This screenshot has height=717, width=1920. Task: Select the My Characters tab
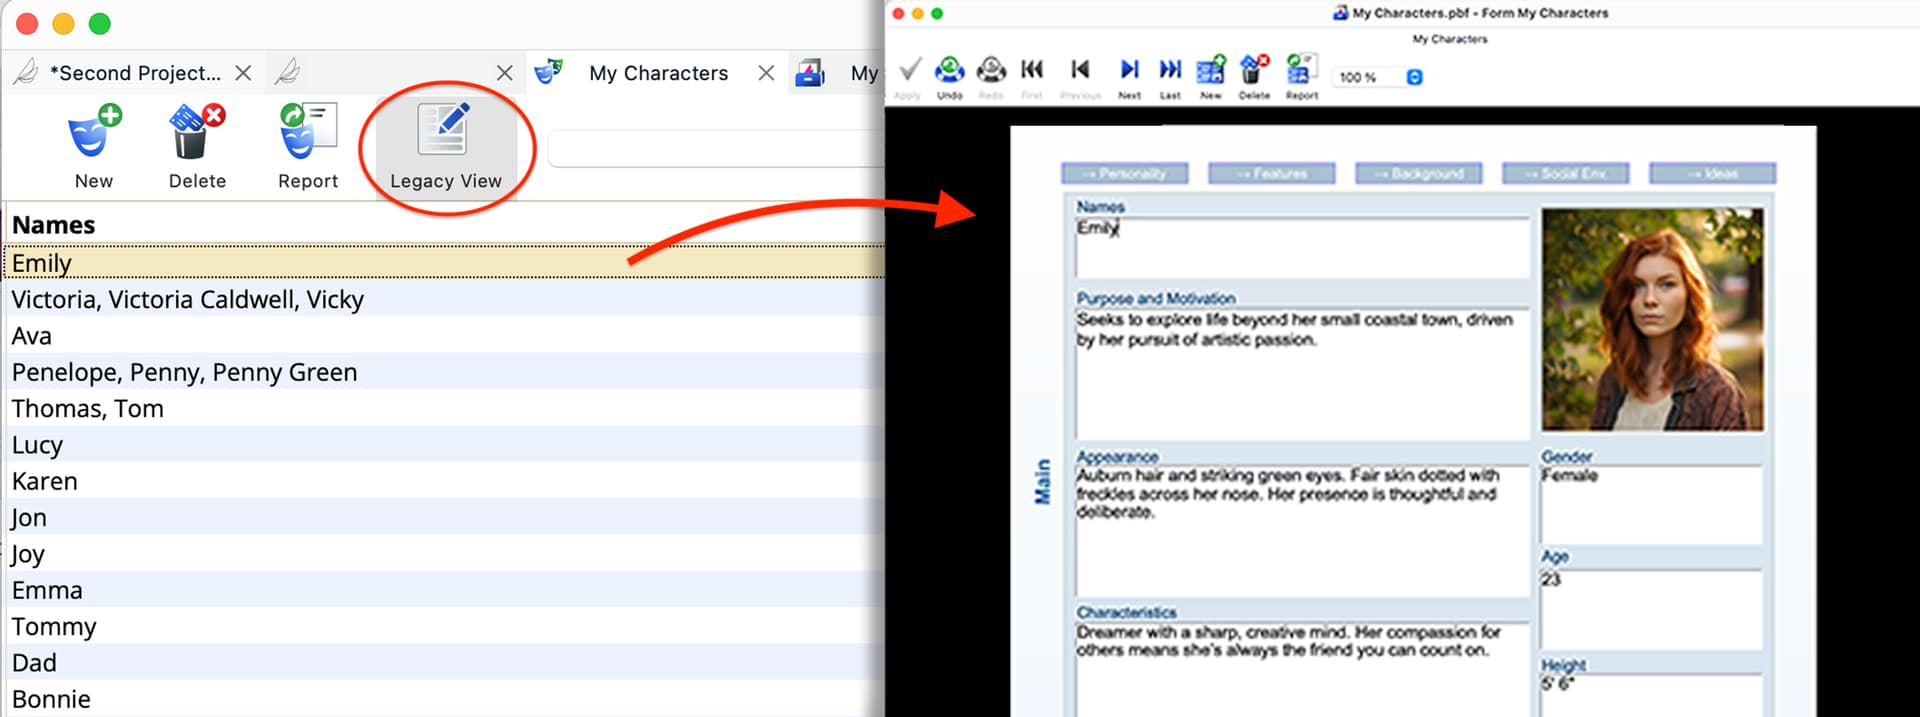(x=657, y=73)
